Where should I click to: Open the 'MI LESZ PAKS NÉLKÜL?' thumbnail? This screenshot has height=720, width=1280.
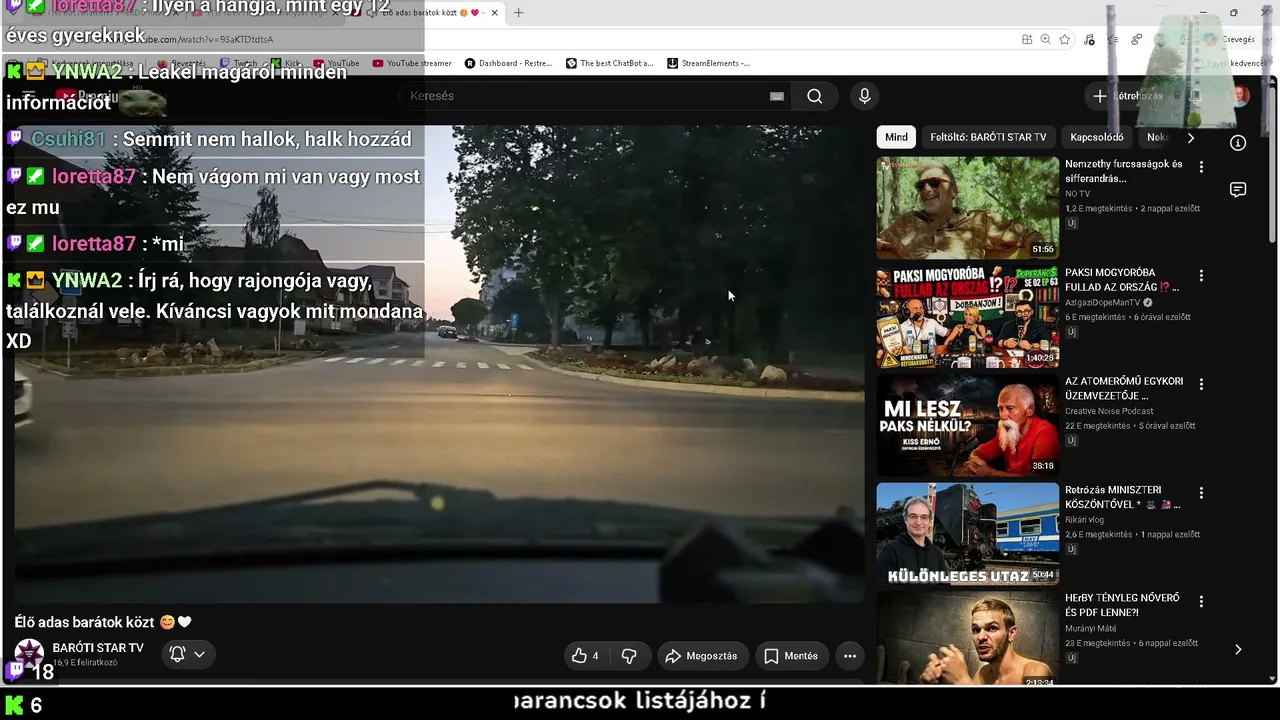pos(967,425)
